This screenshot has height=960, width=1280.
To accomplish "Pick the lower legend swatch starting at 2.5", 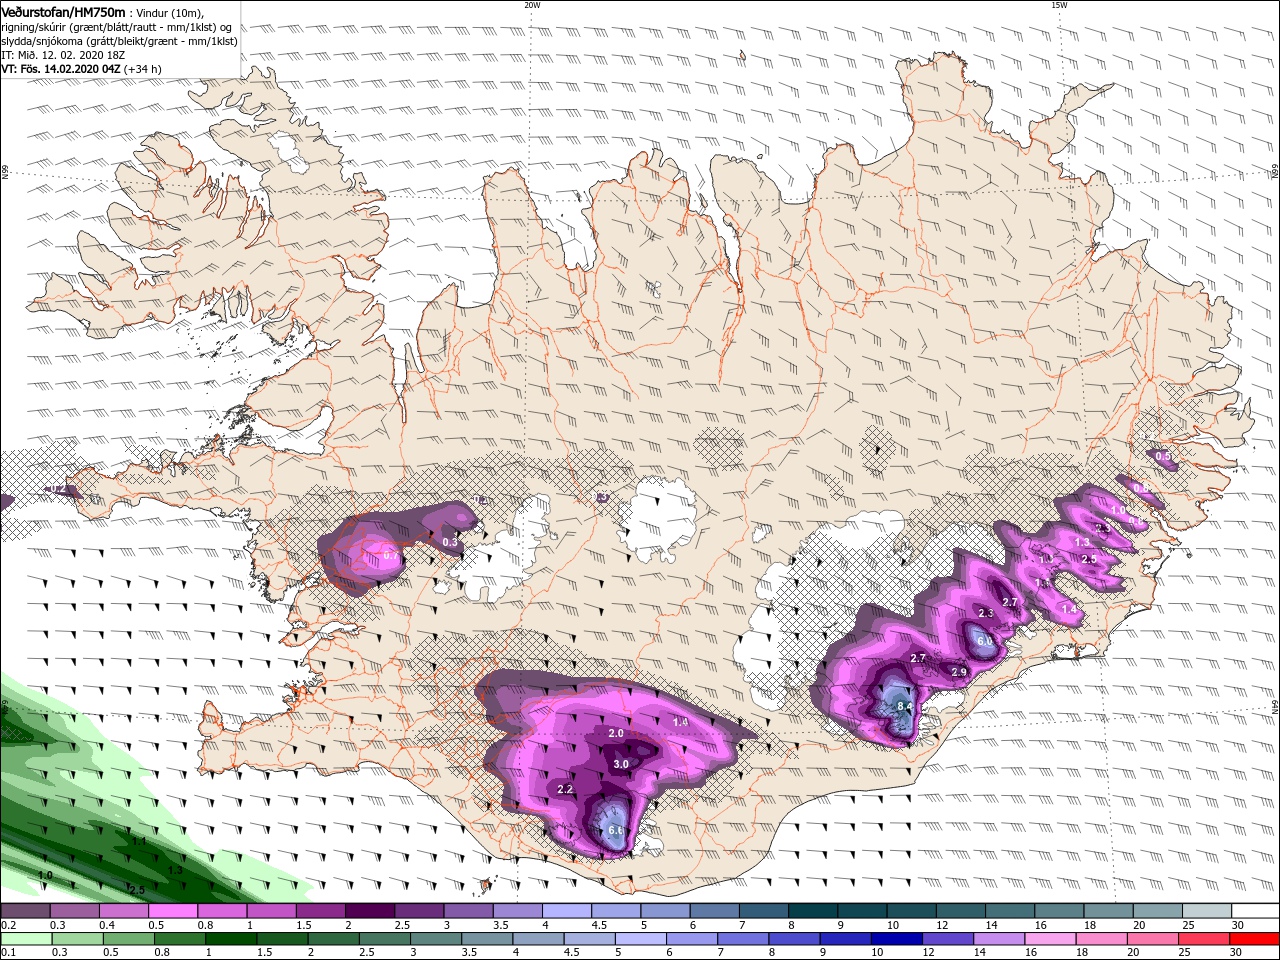I will pyautogui.click(x=384, y=939).
